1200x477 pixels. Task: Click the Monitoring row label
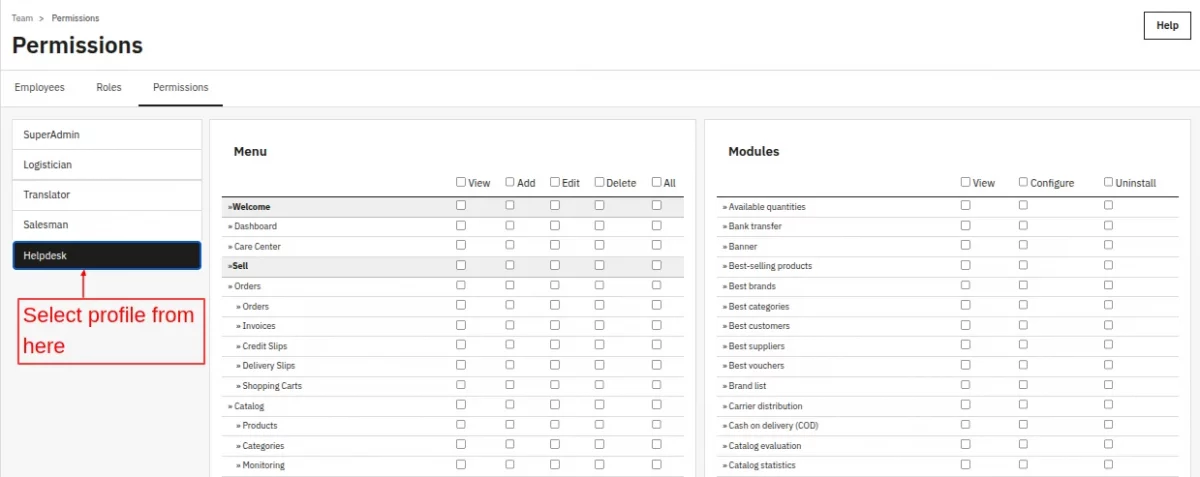pos(260,466)
